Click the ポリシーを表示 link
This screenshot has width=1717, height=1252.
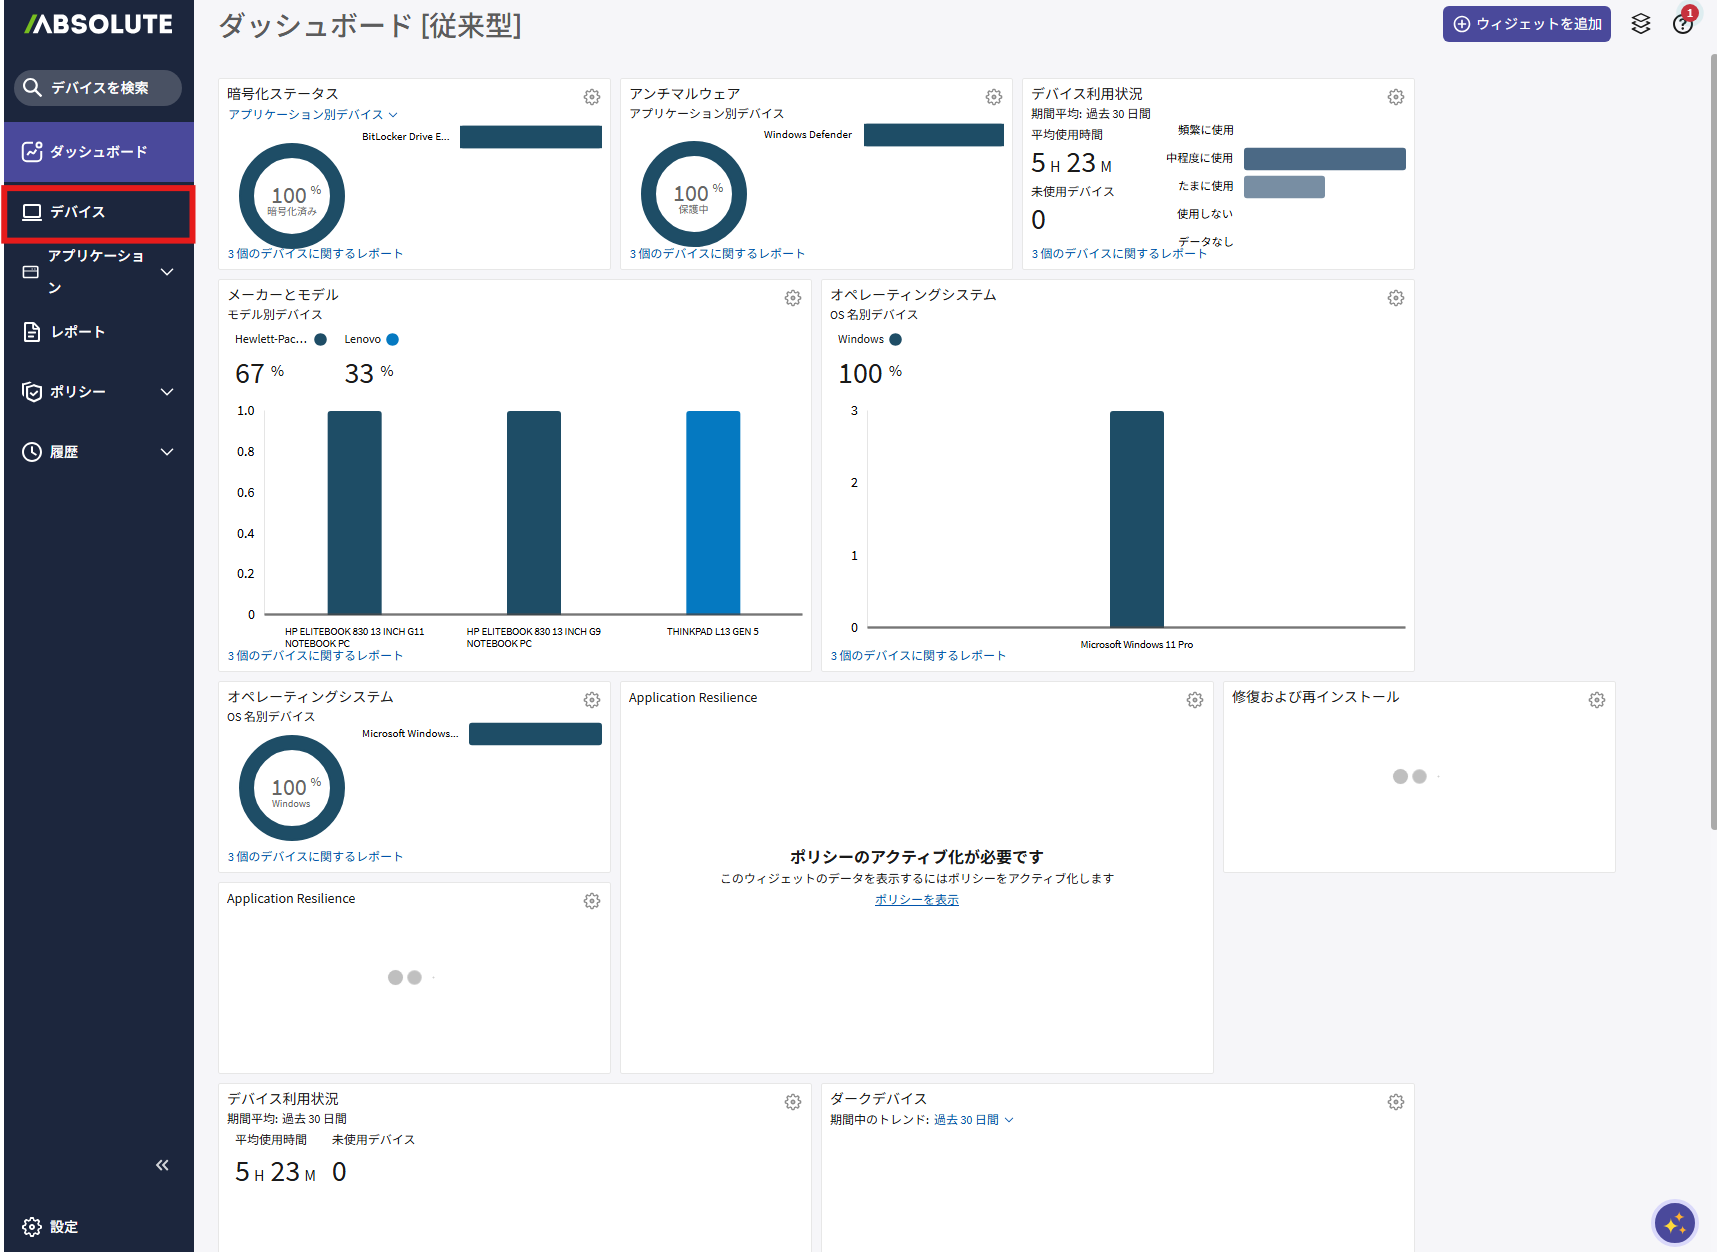coord(916,900)
